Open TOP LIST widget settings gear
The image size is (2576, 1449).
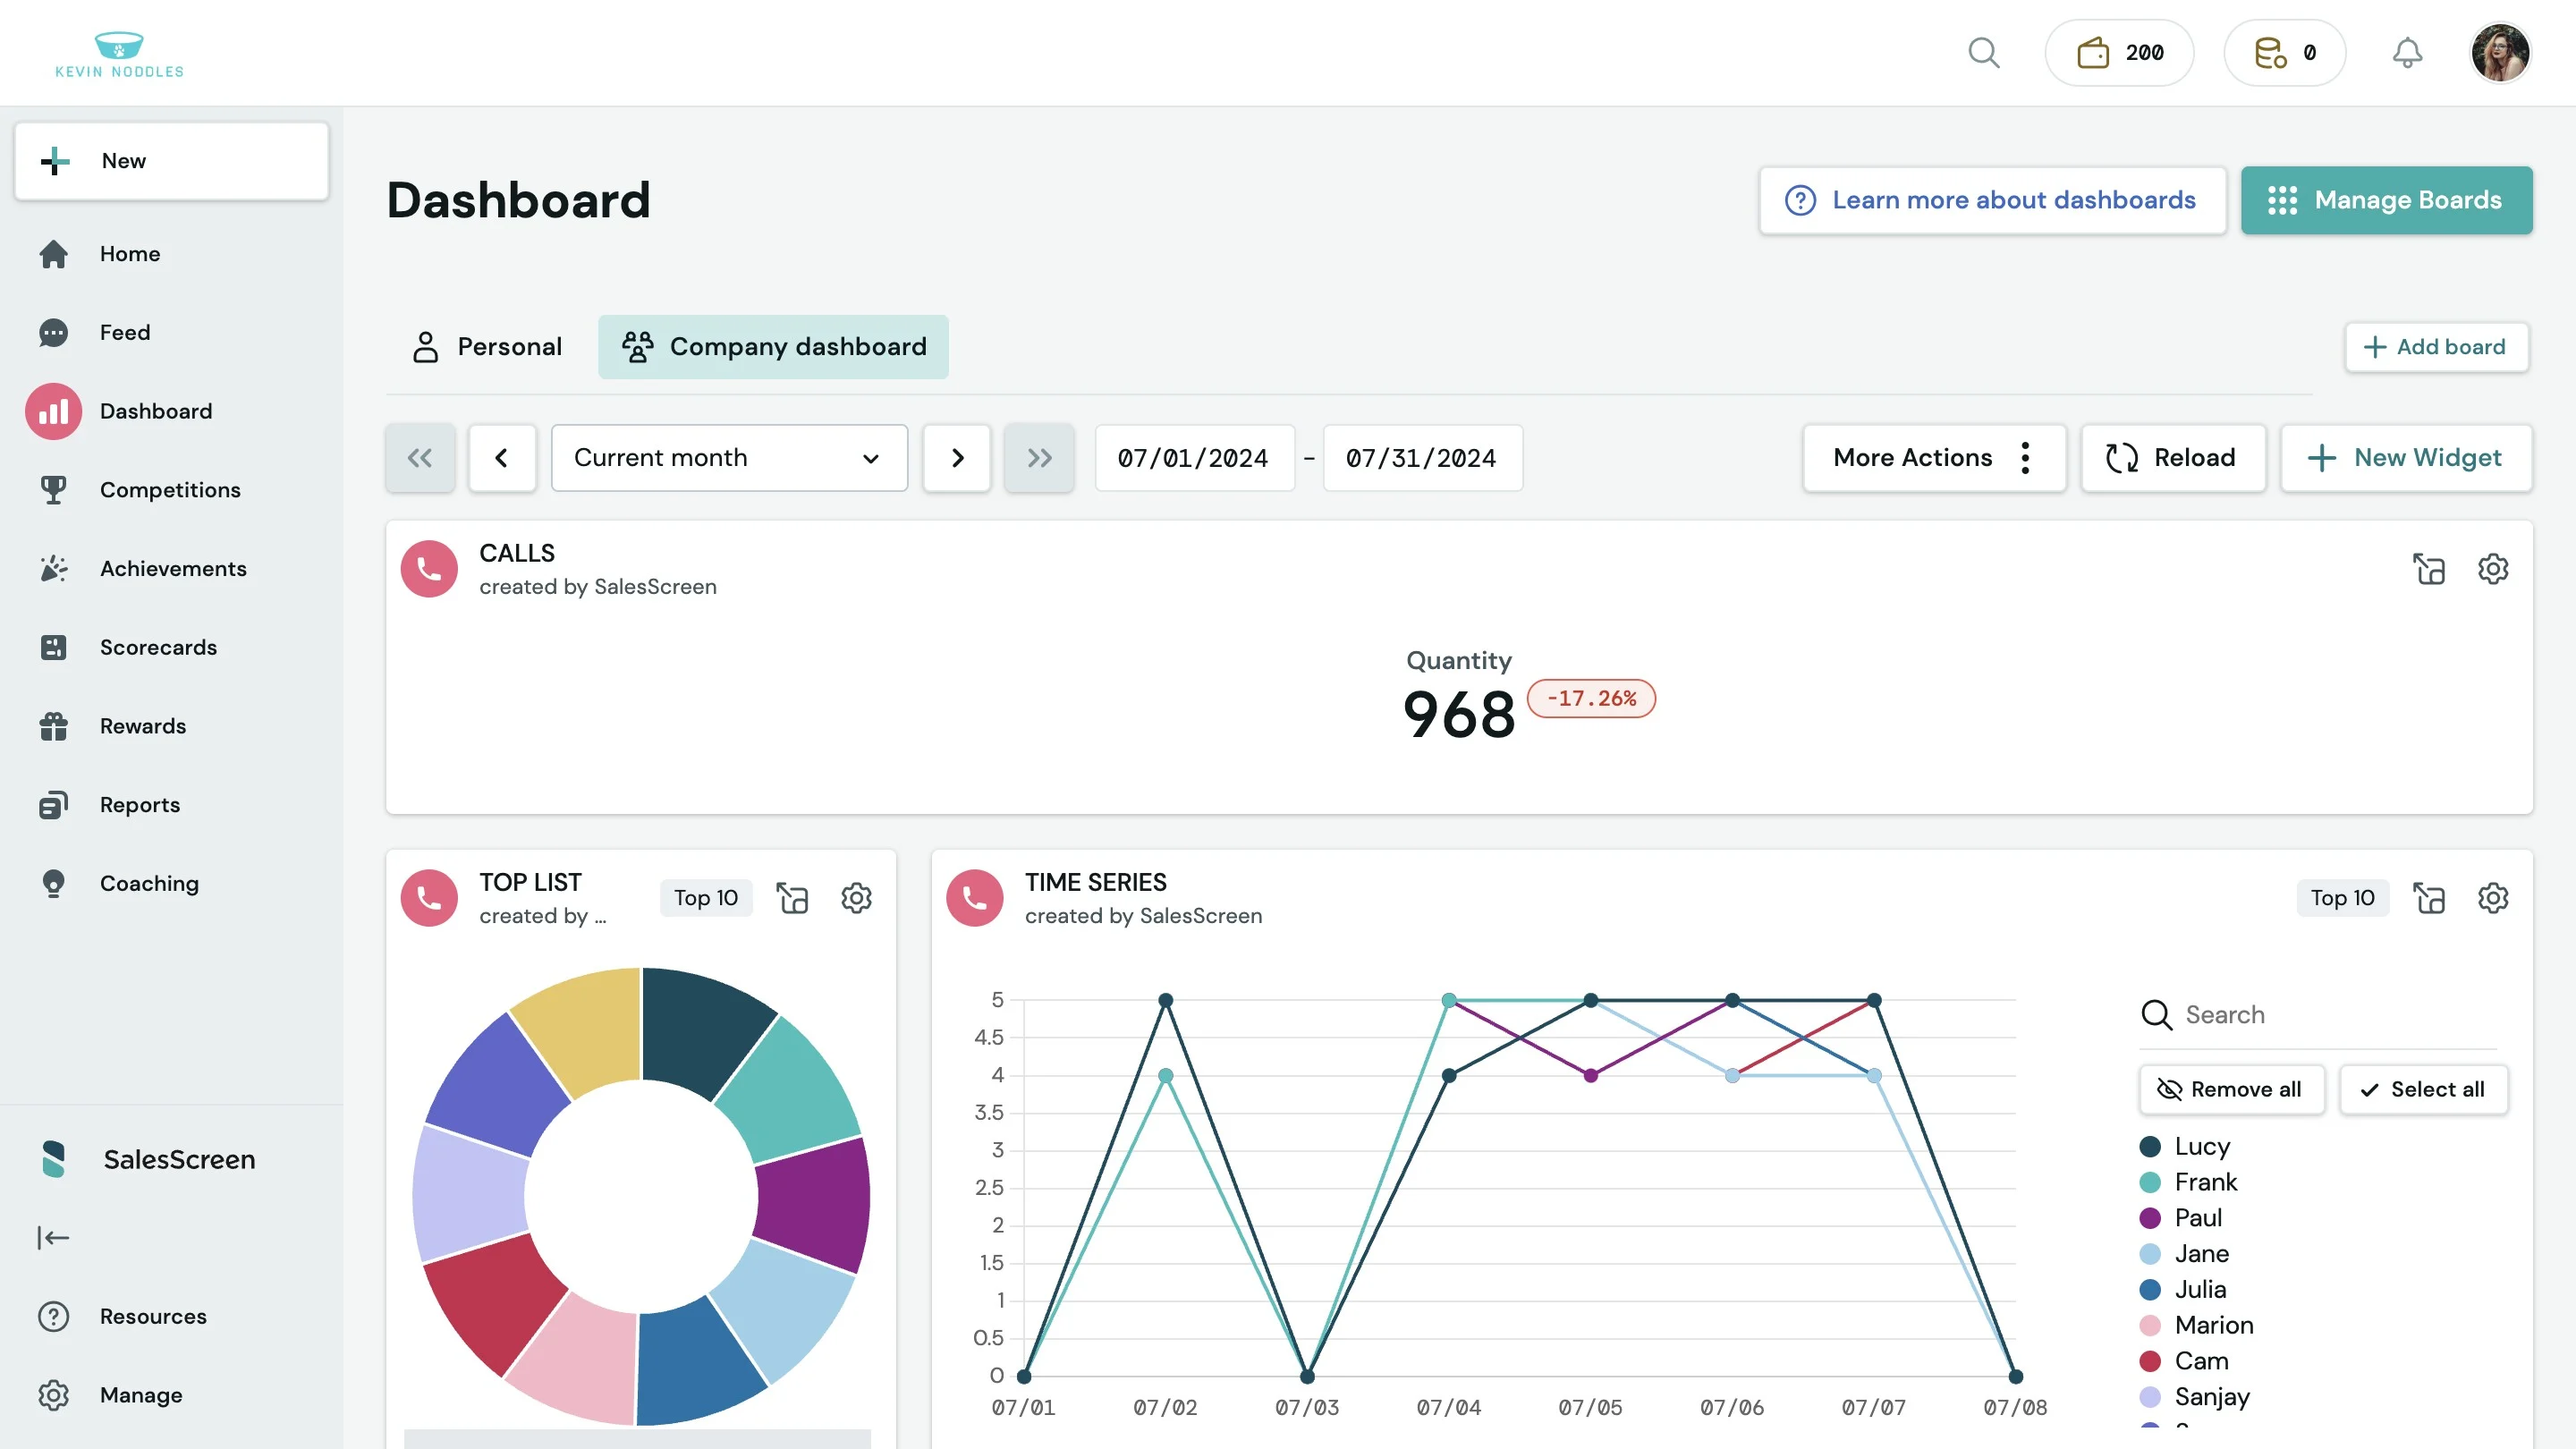[856, 898]
